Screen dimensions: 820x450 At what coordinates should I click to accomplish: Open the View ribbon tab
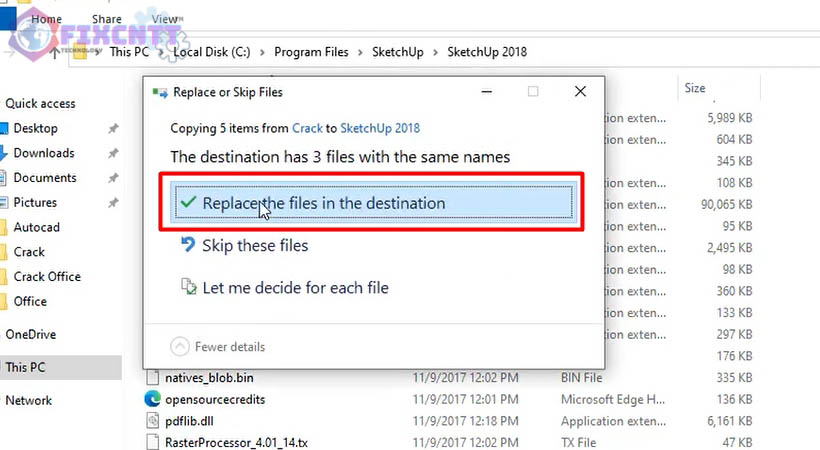click(165, 19)
